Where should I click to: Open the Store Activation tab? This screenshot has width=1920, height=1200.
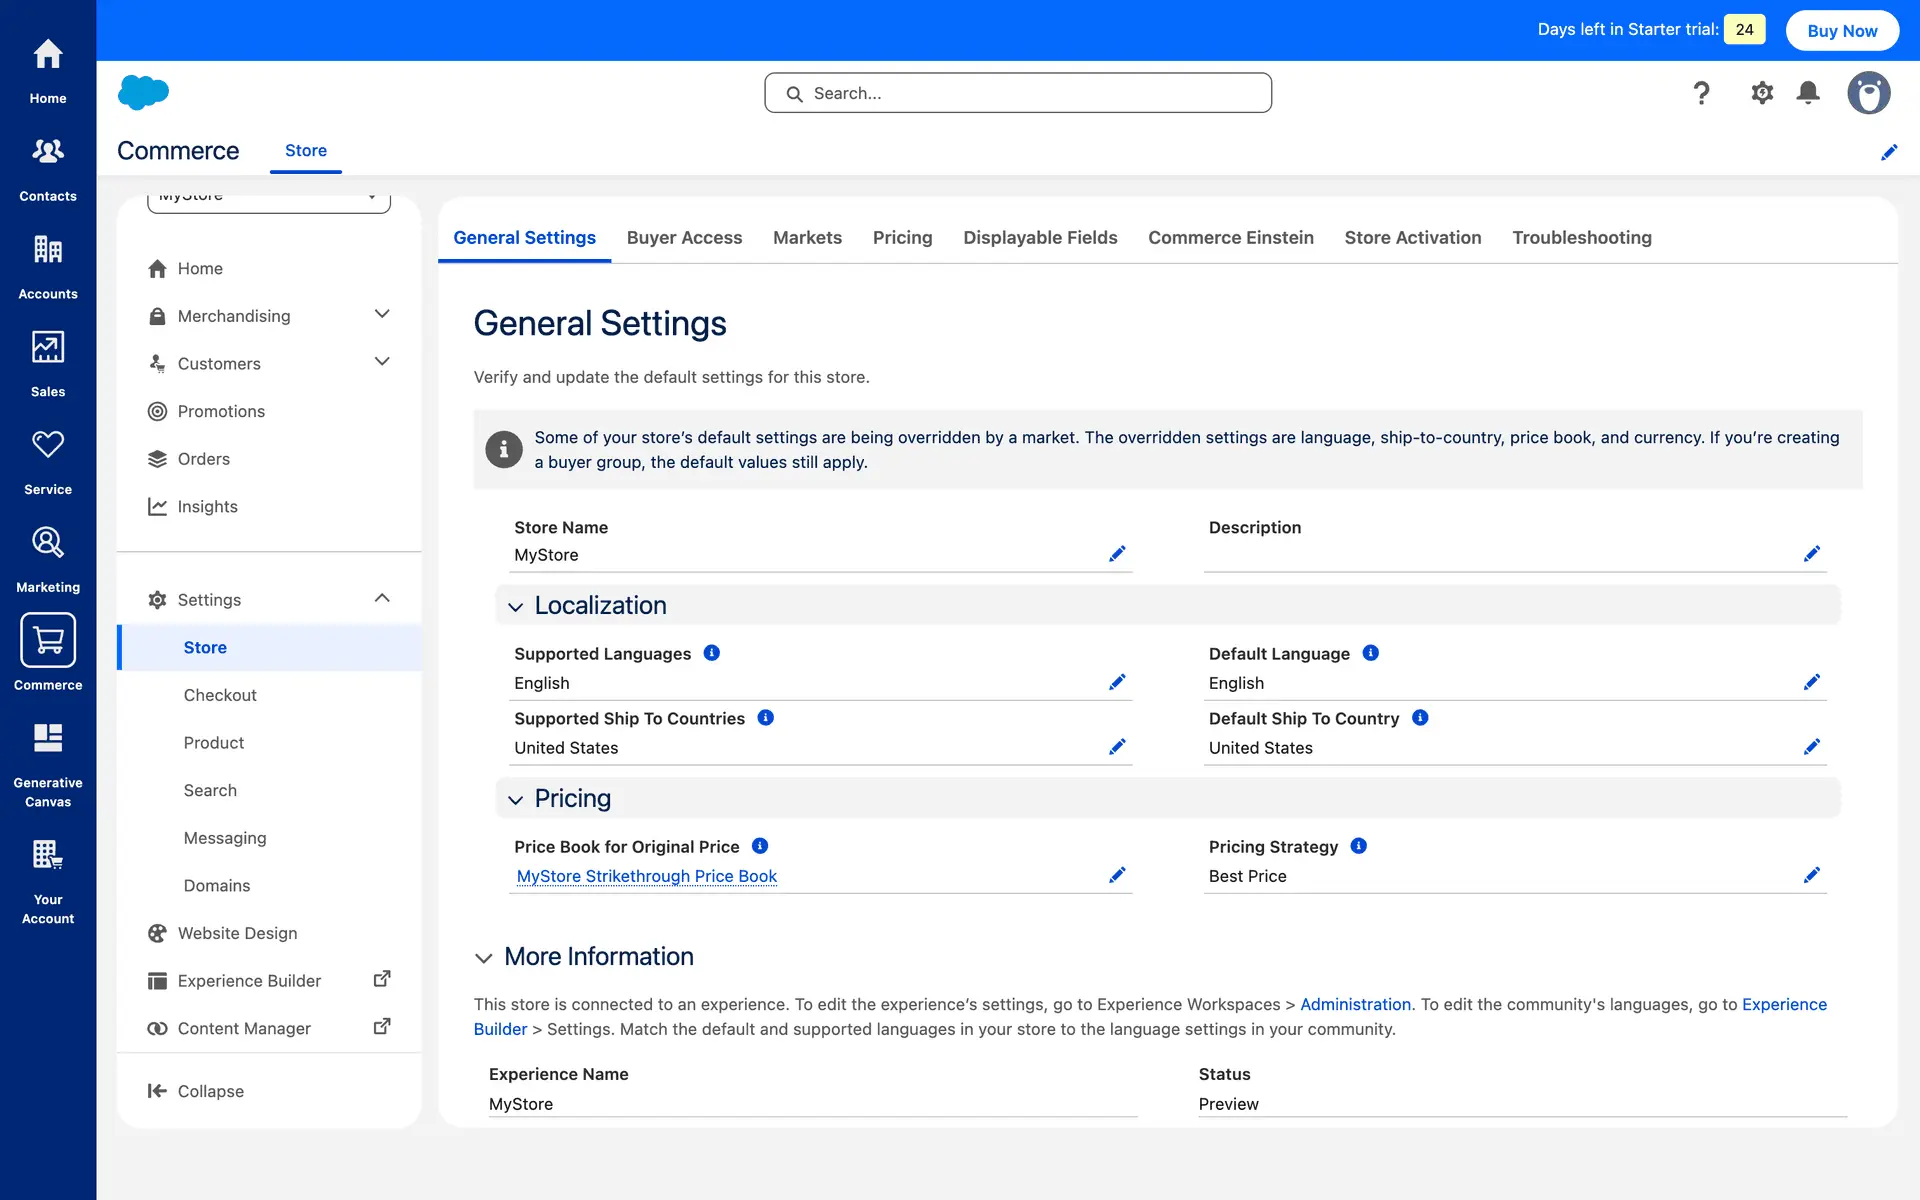pyautogui.click(x=1412, y=238)
